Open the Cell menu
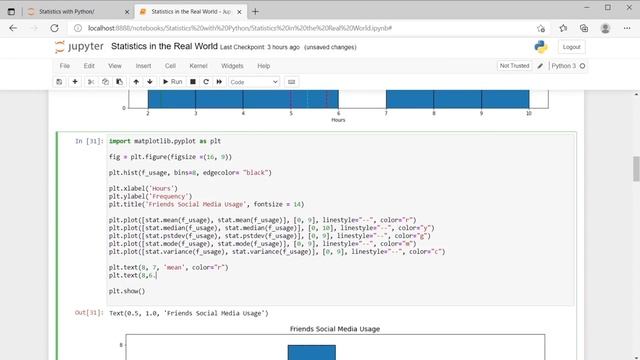 [170, 66]
